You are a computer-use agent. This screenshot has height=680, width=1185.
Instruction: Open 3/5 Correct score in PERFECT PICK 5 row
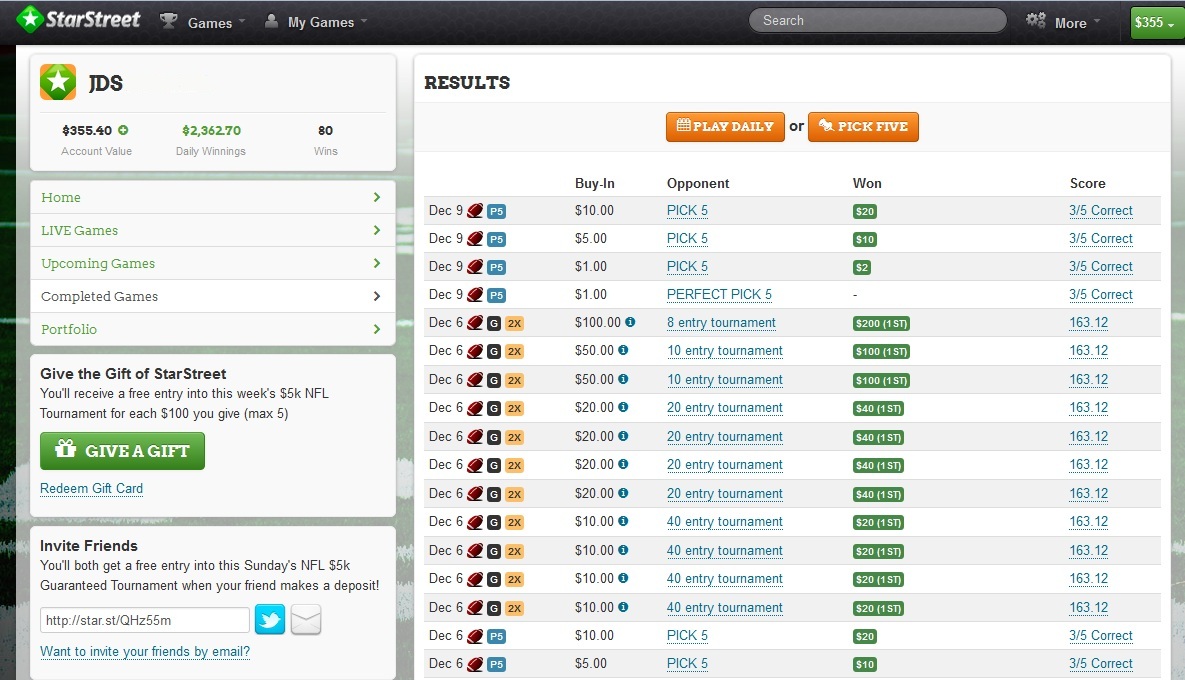[x=1100, y=295]
